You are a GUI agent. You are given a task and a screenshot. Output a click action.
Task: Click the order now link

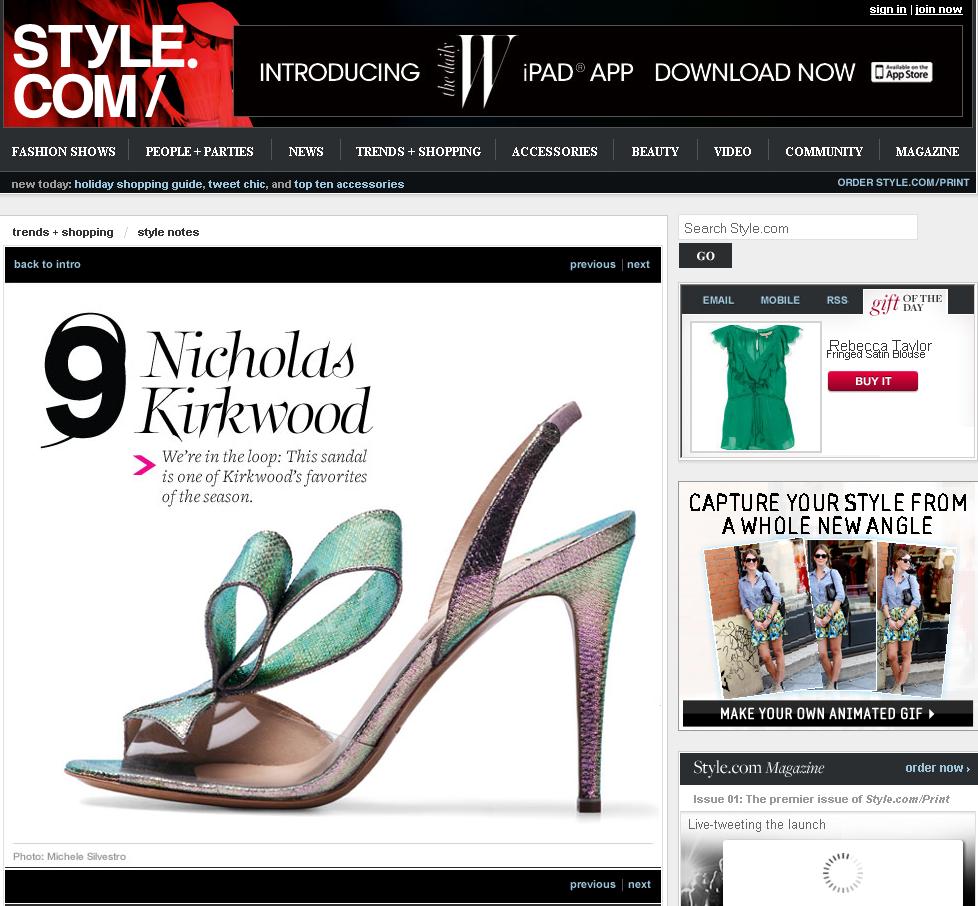[x=937, y=768]
